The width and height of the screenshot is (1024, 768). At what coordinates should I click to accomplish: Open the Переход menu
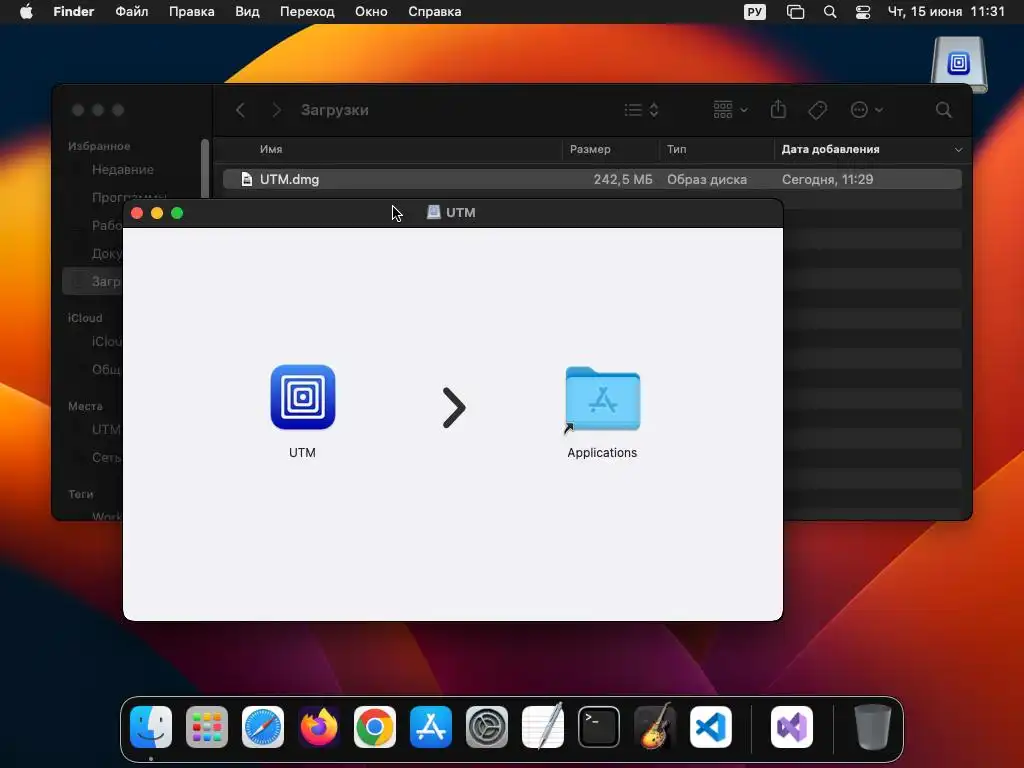[x=307, y=12]
